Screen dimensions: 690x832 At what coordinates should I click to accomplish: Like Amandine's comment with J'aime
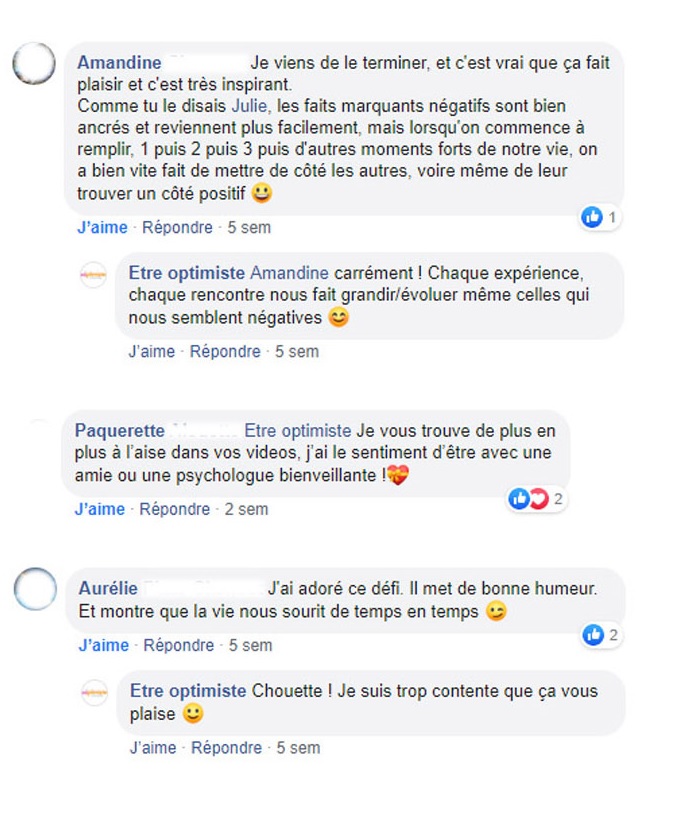[x=102, y=227]
